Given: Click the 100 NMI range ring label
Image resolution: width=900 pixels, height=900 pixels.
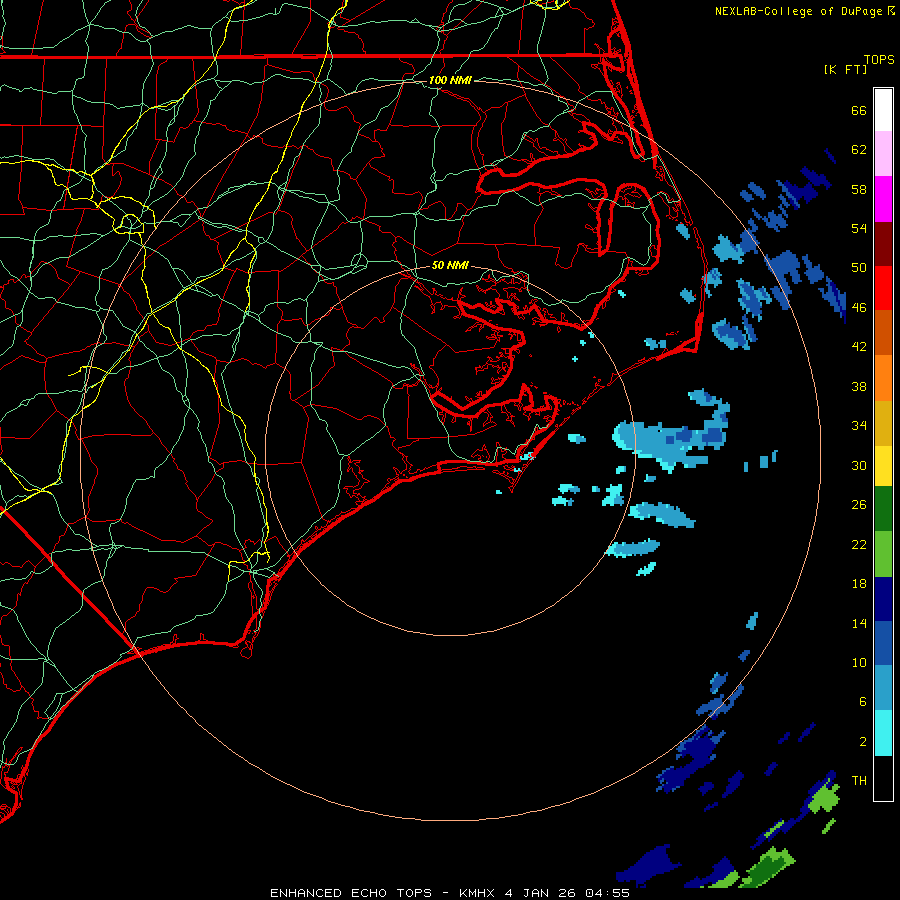Looking at the screenshot, I should pyautogui.click(x=450, y=80).
